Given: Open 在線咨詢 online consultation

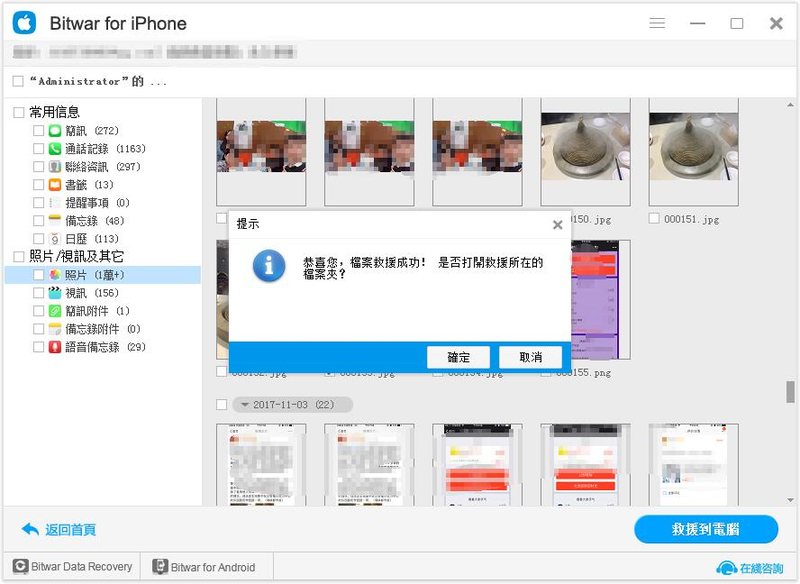Looking at the screenshot, I should tap(761, 568).
